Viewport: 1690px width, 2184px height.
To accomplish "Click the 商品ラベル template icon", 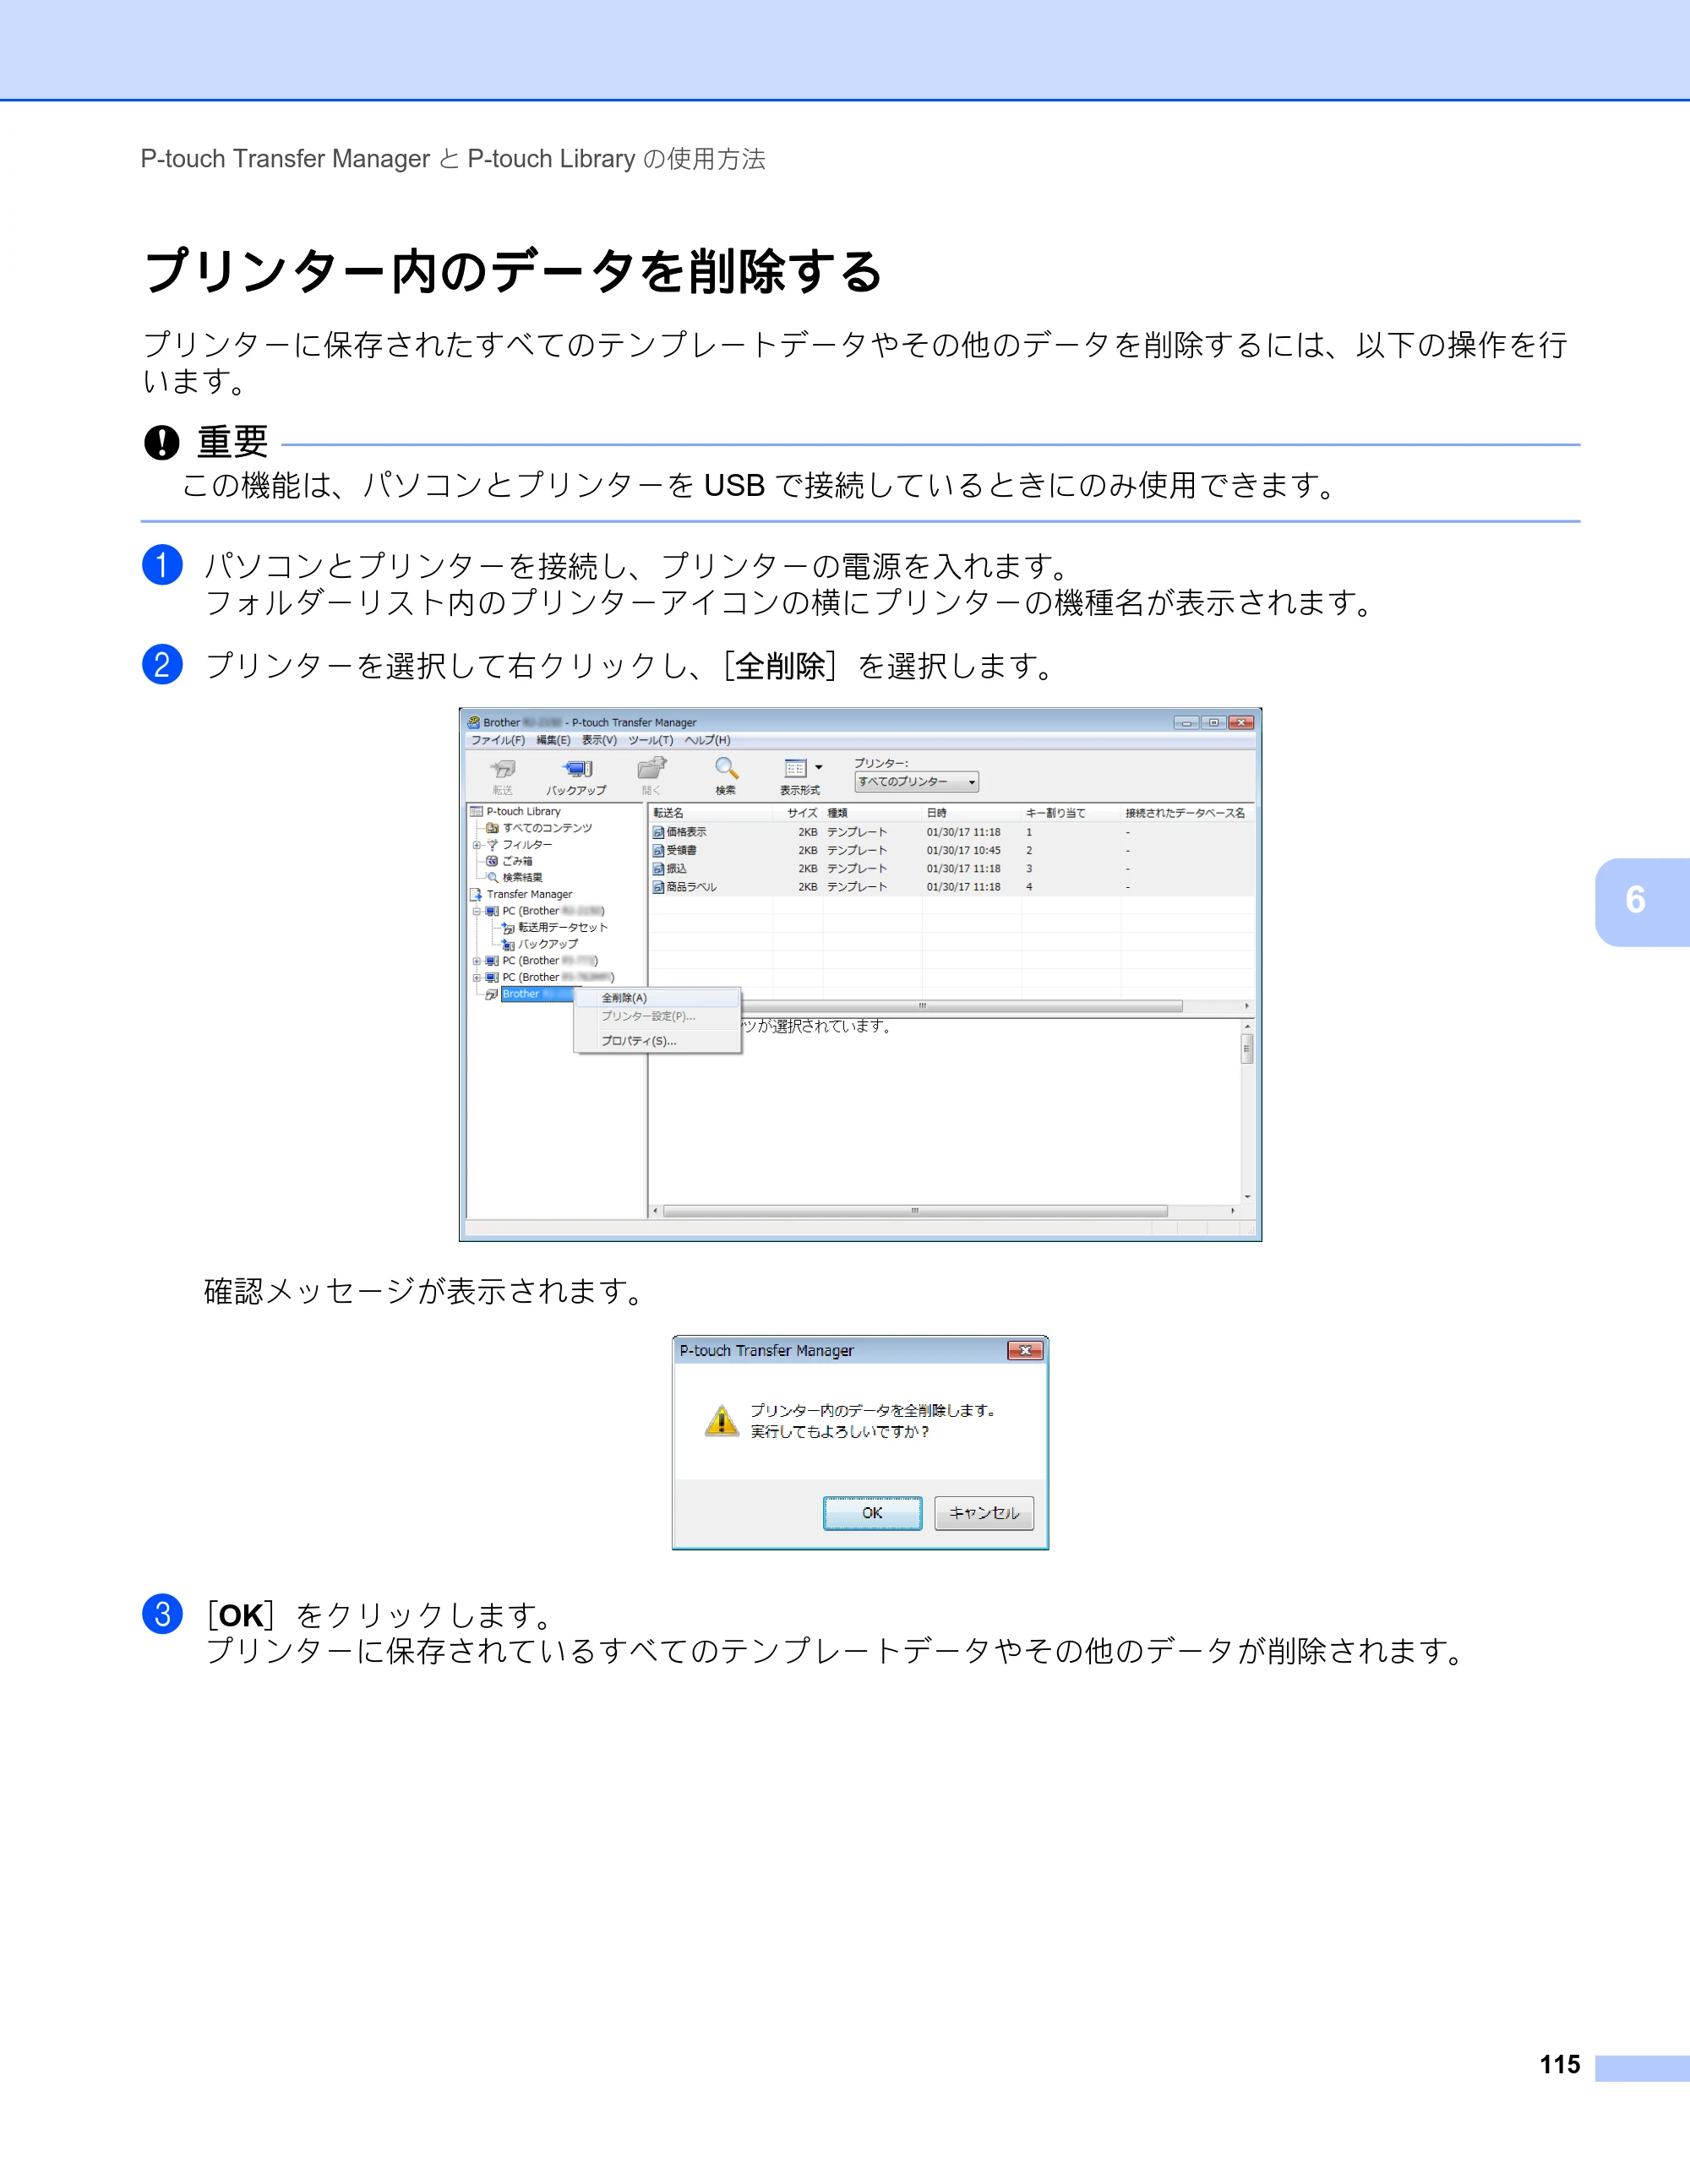I will [658, 887].
